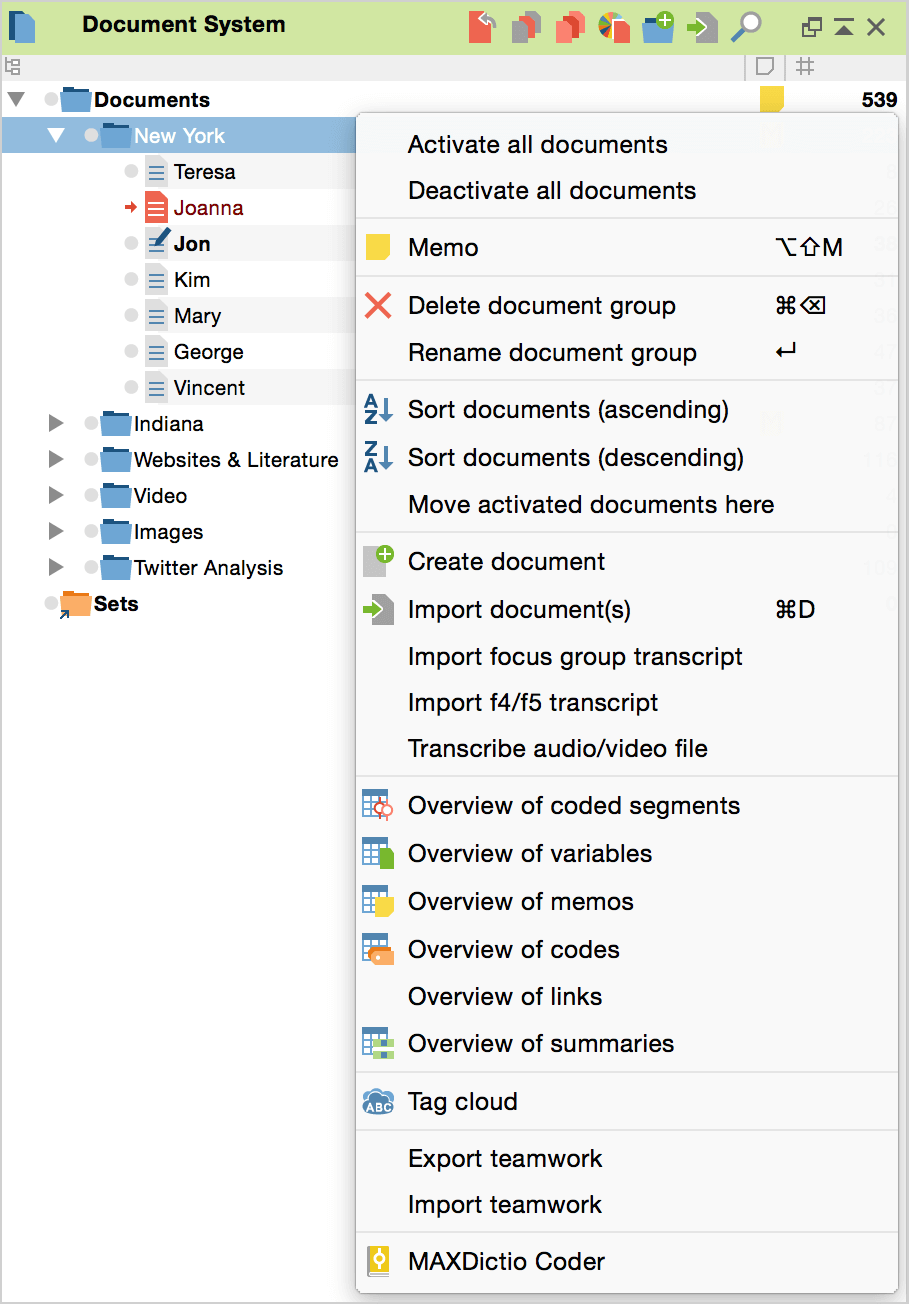Click the import documents toolbar icon
This screenshot has width=909, height=1304.
pyautogui.click(x=702, y=27)
